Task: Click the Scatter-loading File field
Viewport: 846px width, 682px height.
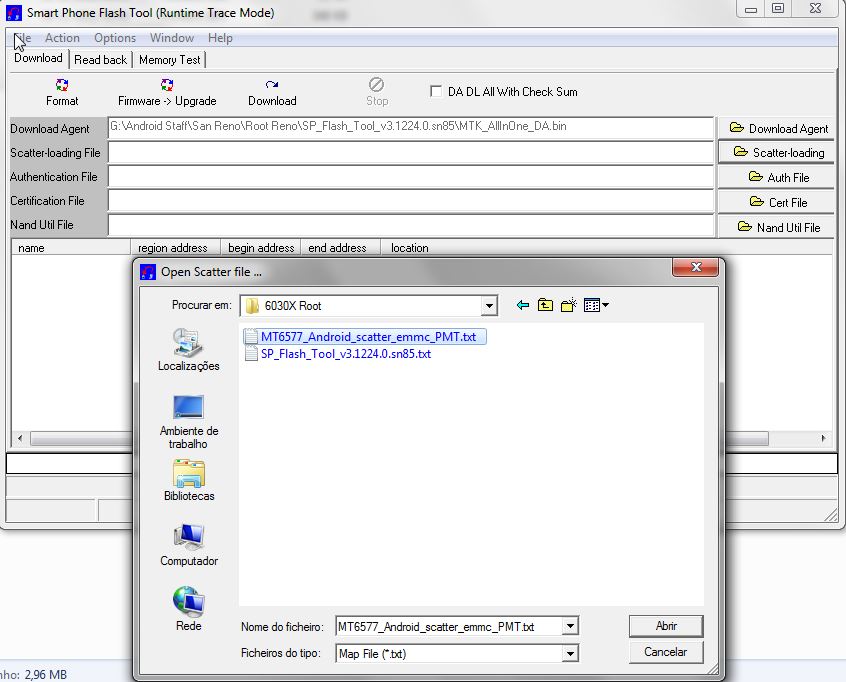Action: [411, 153]
